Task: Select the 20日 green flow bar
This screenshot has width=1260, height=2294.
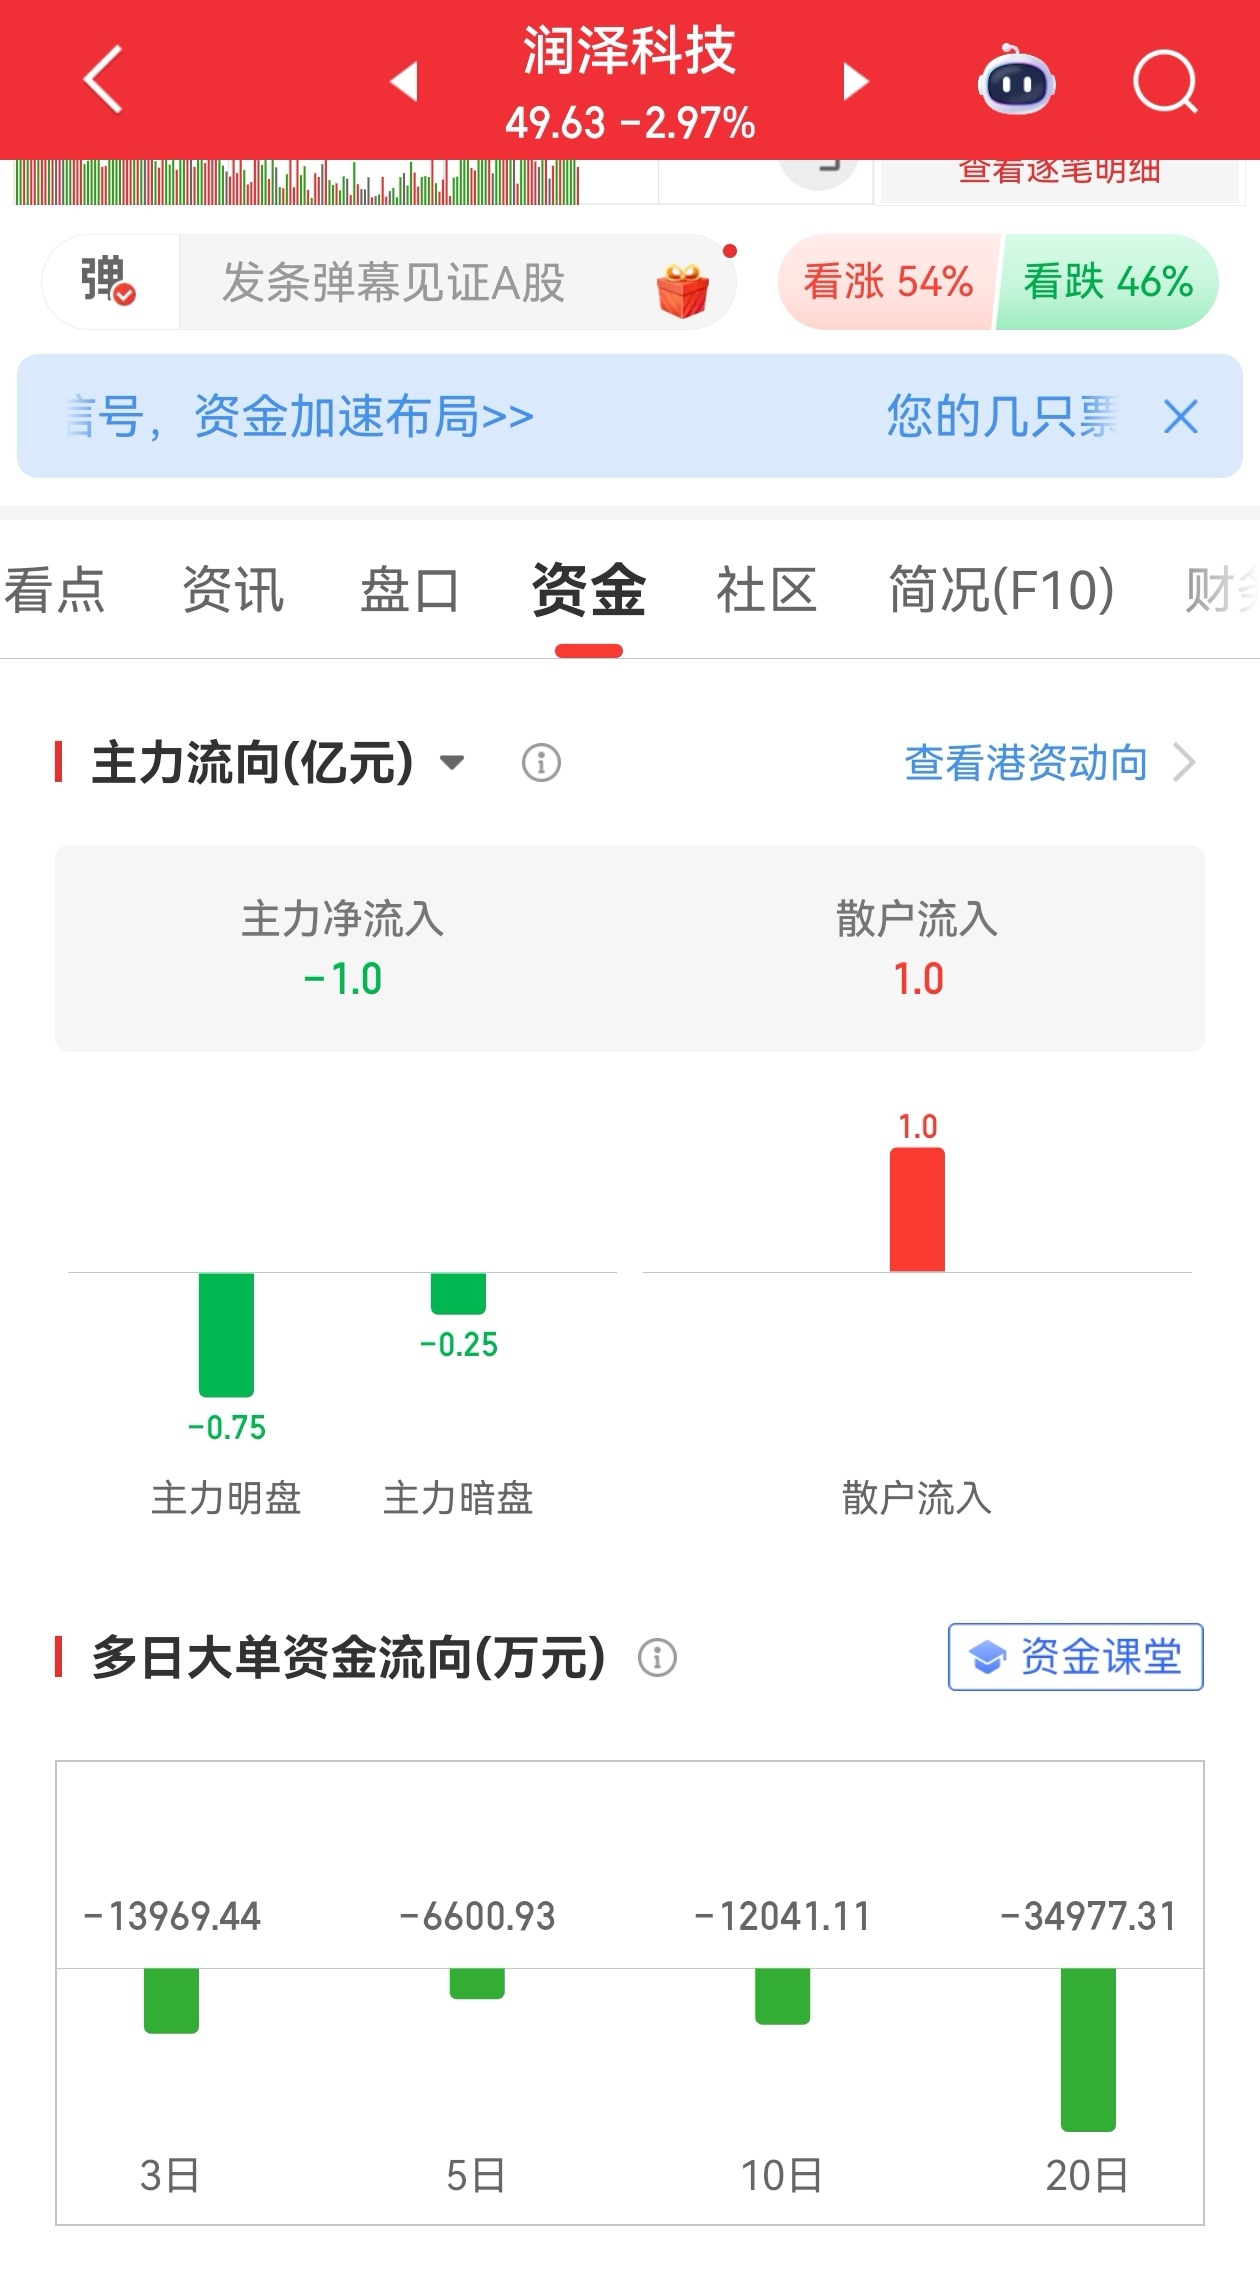Action: tap(1088, 2050)
